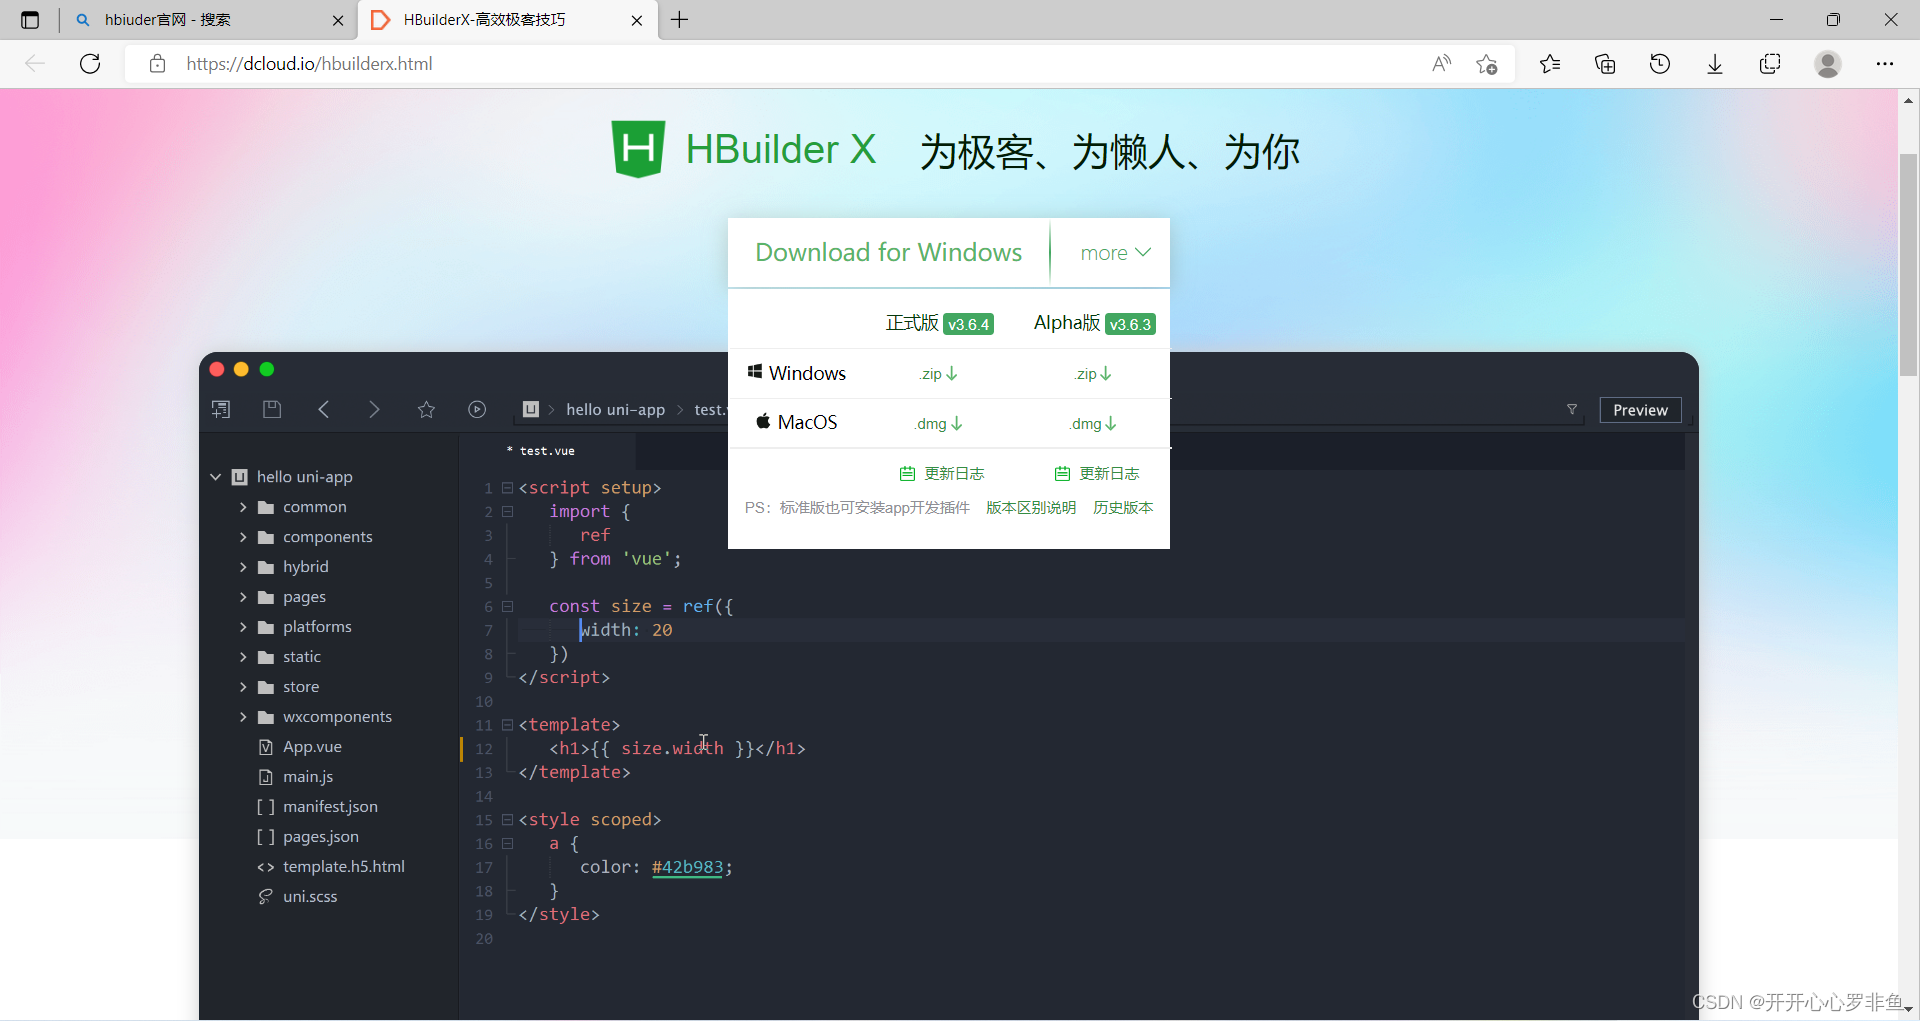1920x1021 pixels.
Task: Open the Settings and more menu
Action: point(1885,64)
